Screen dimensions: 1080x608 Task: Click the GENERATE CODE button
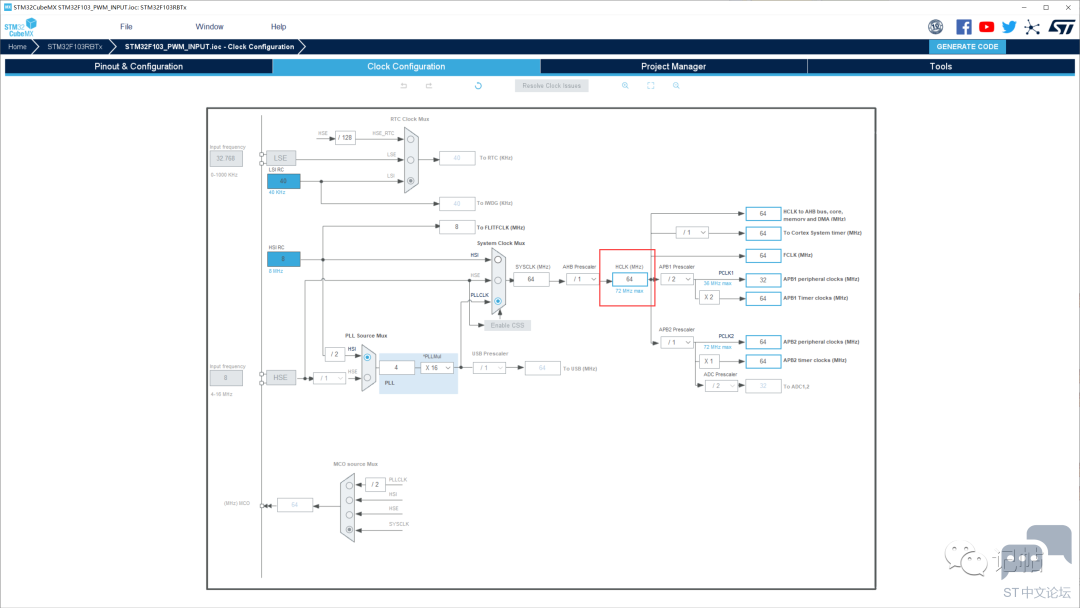click(x=967, y=47)
